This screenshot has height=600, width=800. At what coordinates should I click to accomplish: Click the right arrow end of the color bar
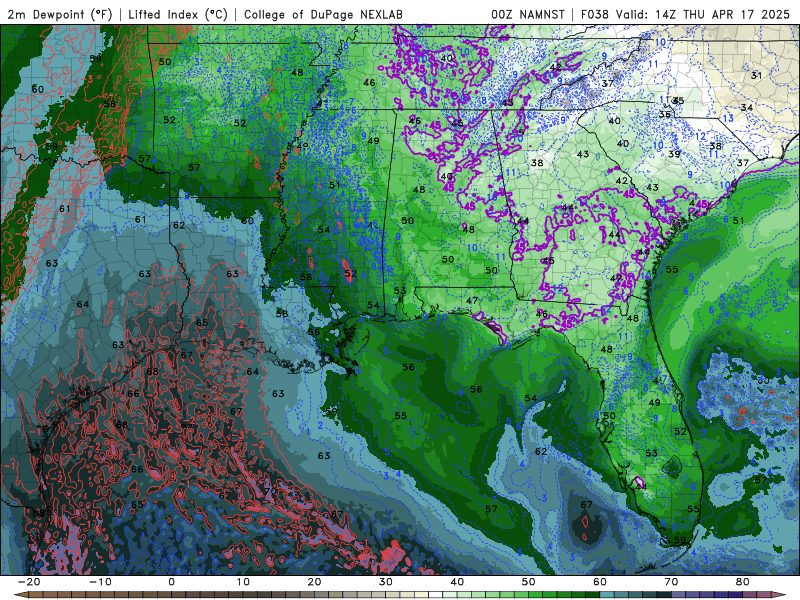[x=781, y=595]
